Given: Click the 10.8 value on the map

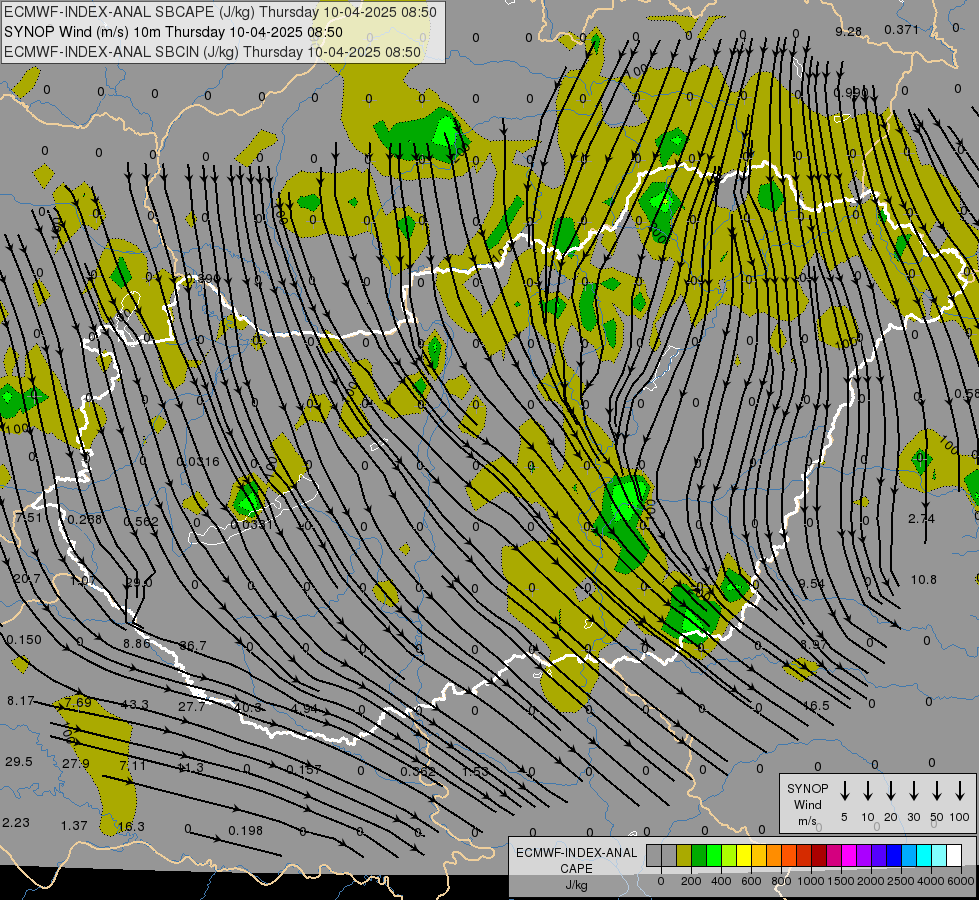Looking at the screenshot, I should click(x=923, y=580).
